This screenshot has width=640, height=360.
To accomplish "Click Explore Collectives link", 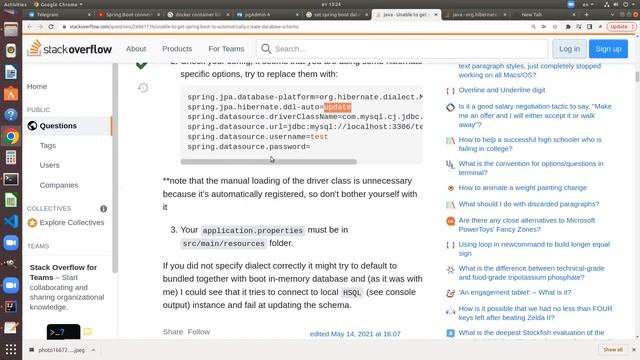I will click(x=72, y=222).
